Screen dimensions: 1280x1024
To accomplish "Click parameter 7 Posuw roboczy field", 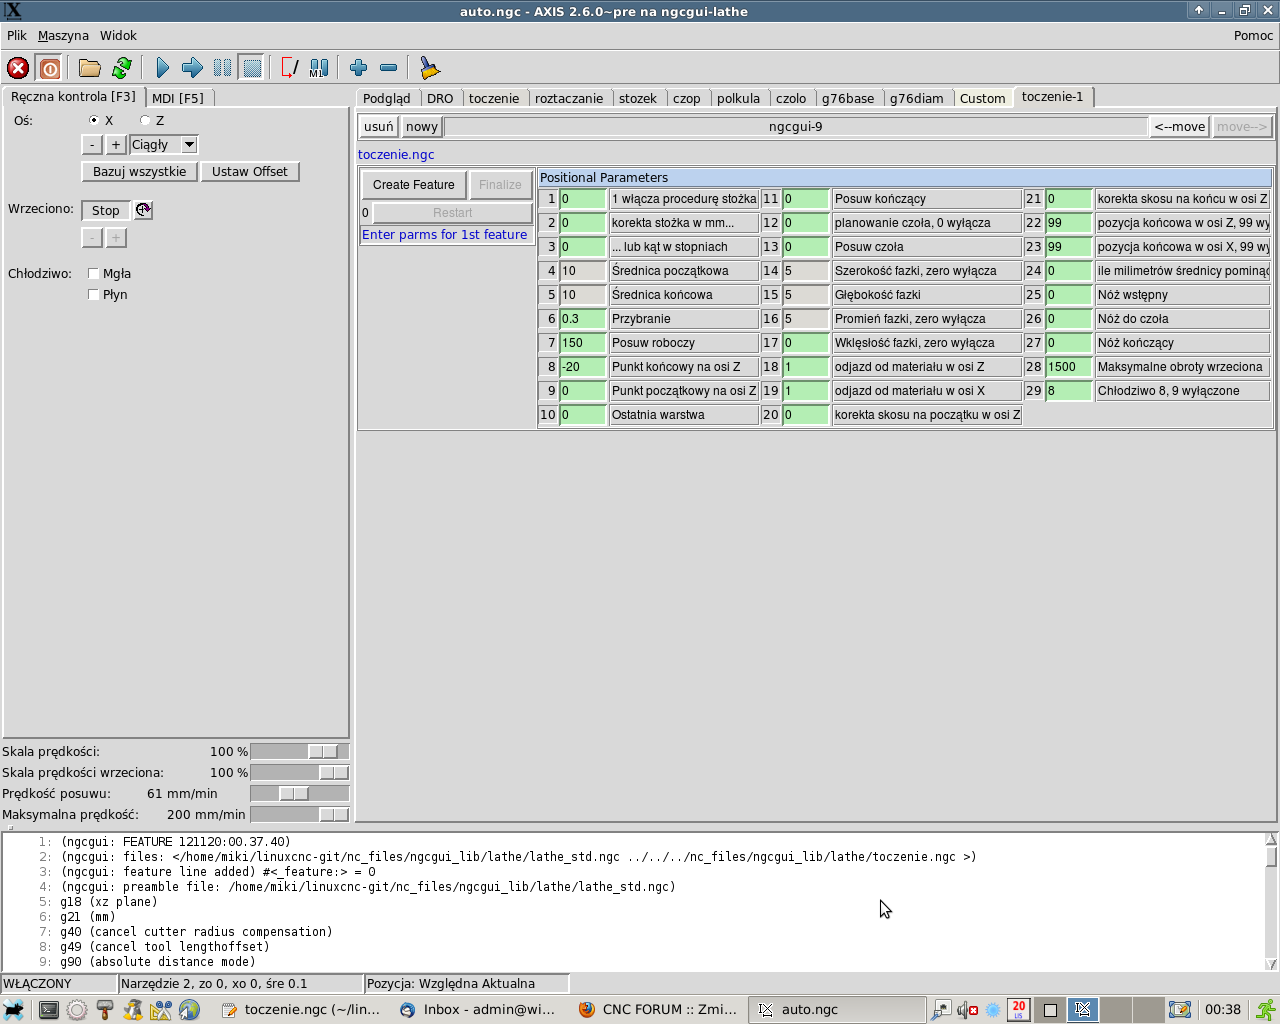I will point(583,343).
